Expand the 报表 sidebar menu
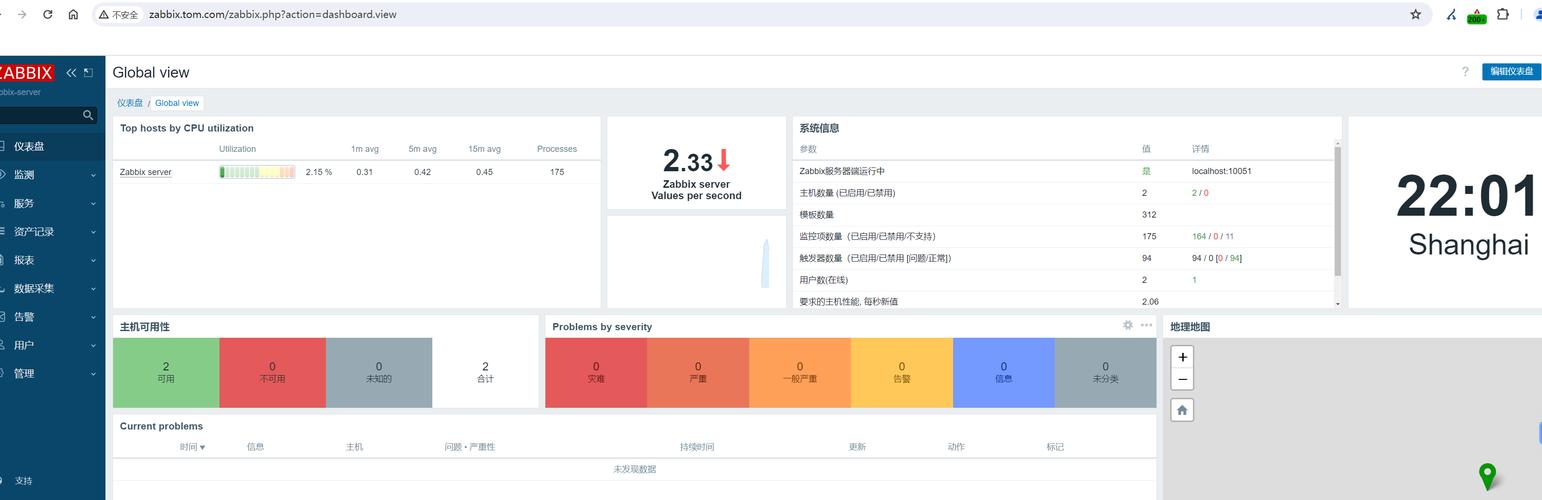The width and height of the screenshot is (1542, 500). pos(52,260)
